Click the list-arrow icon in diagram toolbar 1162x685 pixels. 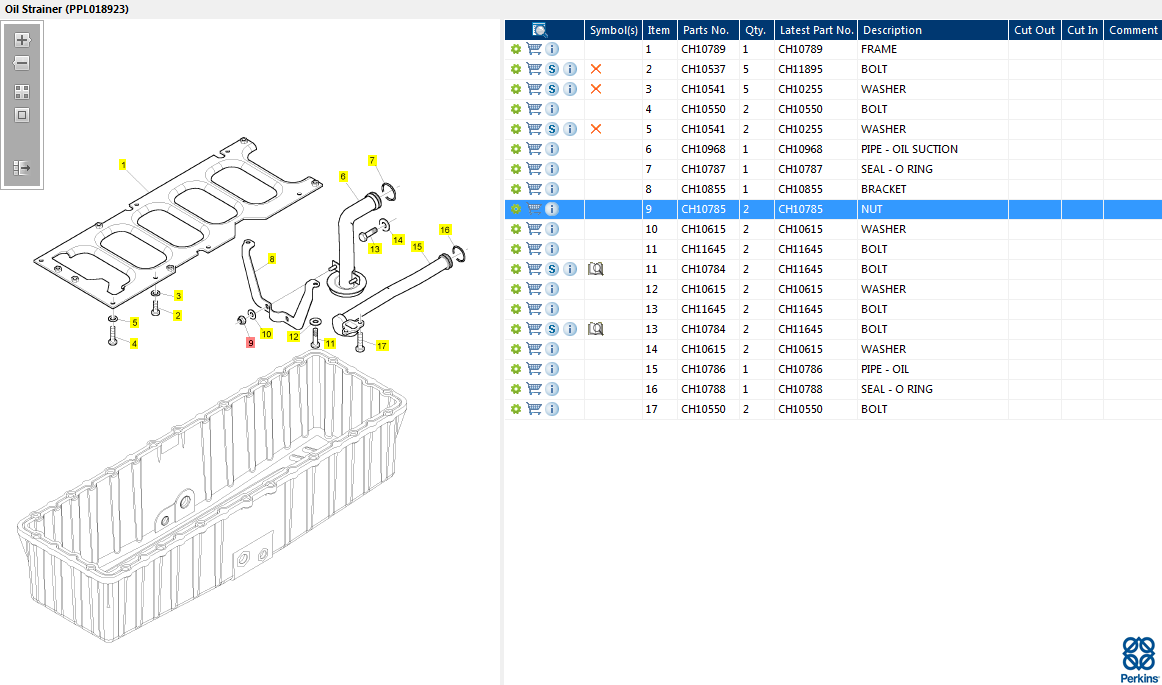click(x=22, y=168)
